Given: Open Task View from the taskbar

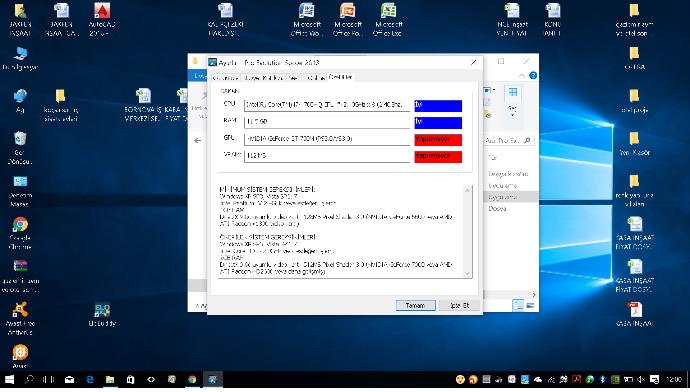Looking at the screenshot, I should point(49,379).
